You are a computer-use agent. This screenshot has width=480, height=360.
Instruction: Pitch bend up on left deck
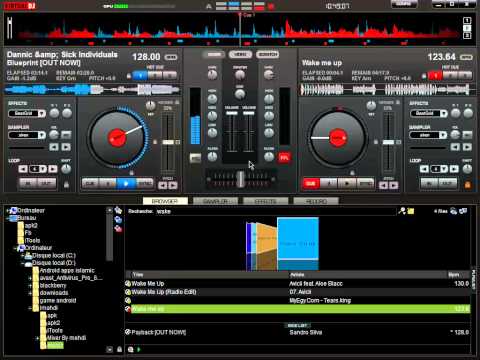pyautogui.click(x=173, y=186)
